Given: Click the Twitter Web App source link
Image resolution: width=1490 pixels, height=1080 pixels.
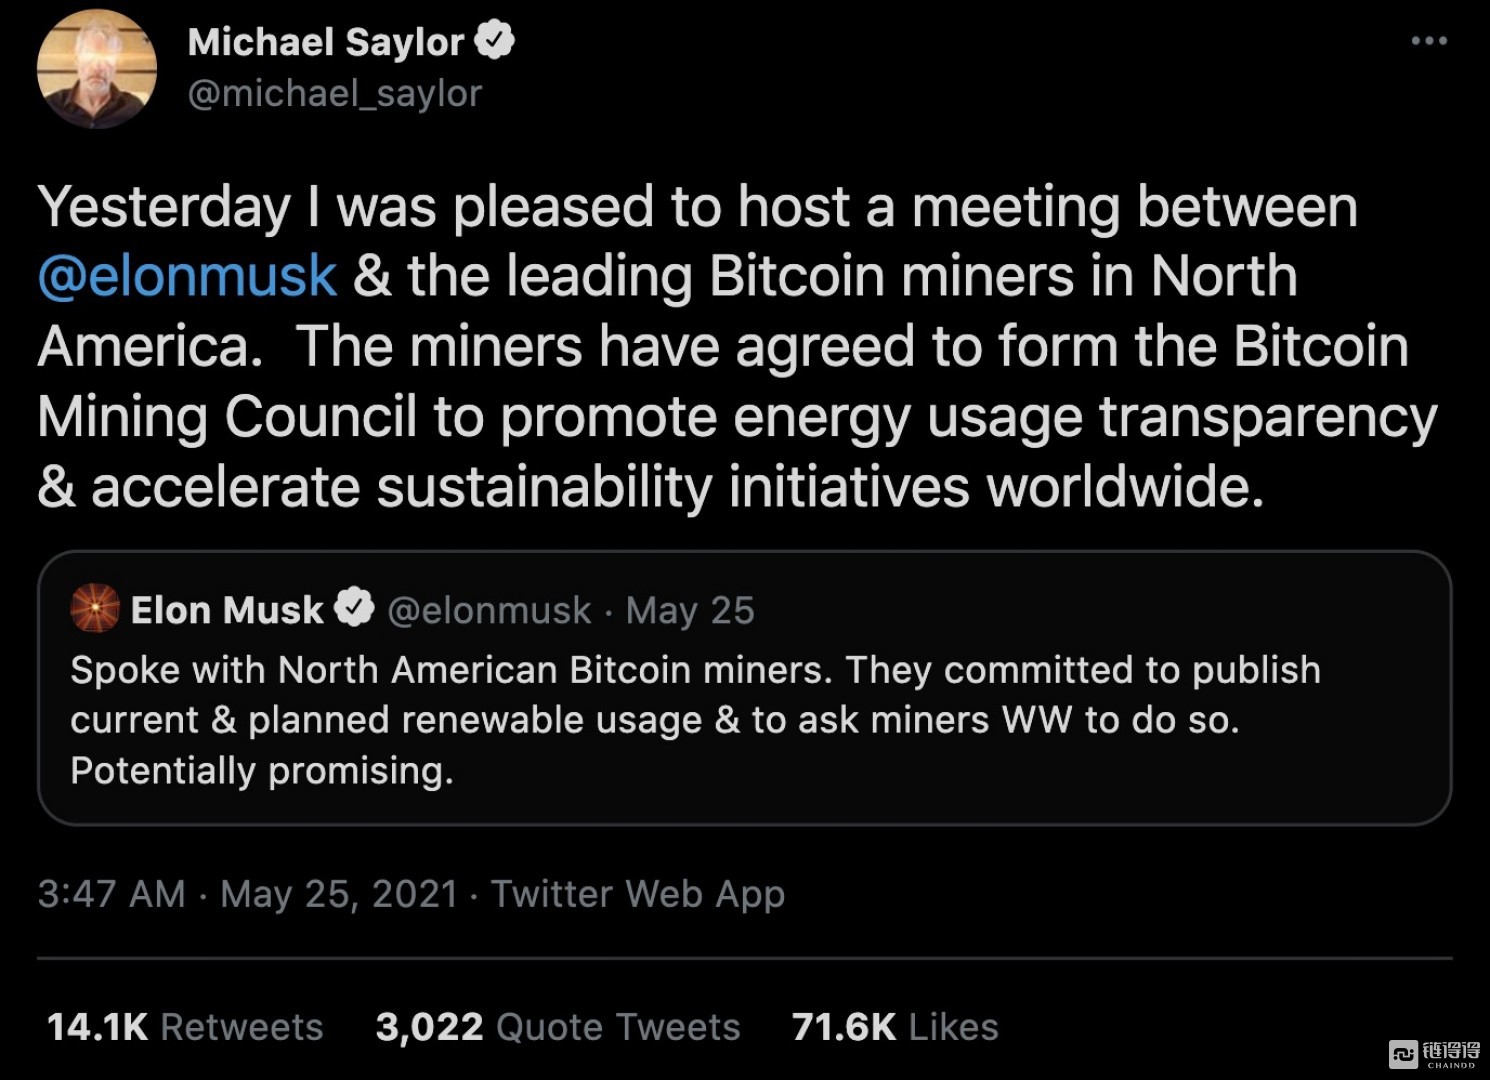Looking at the screenshot, I should 637,893.
